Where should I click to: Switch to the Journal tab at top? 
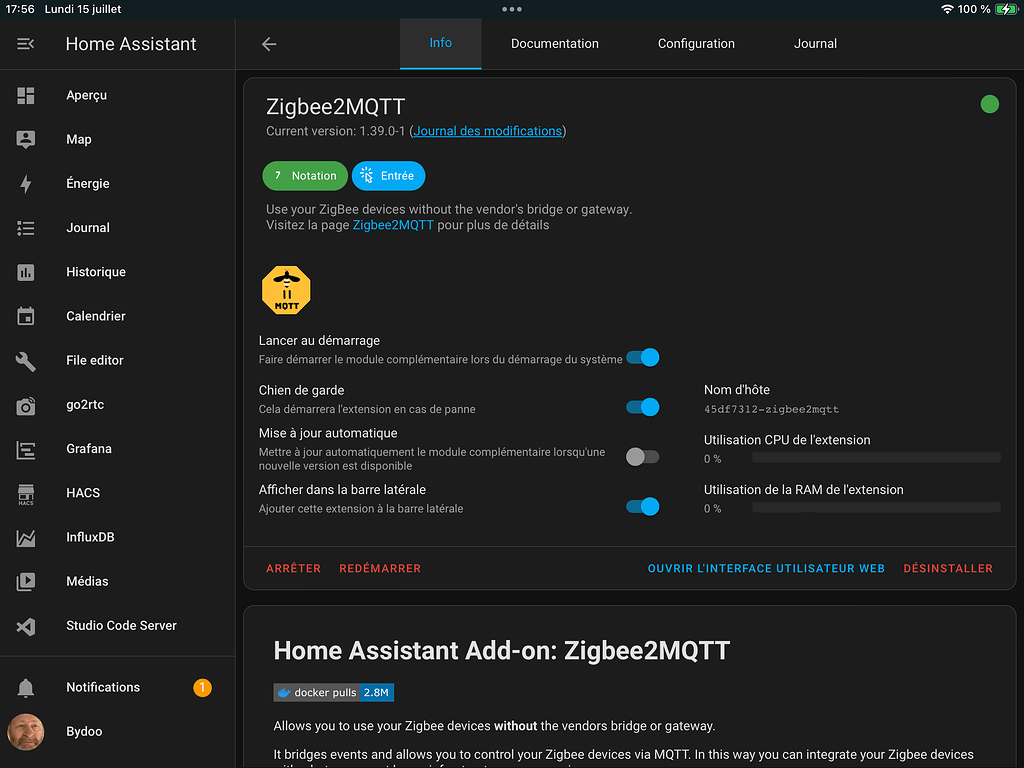815,44
